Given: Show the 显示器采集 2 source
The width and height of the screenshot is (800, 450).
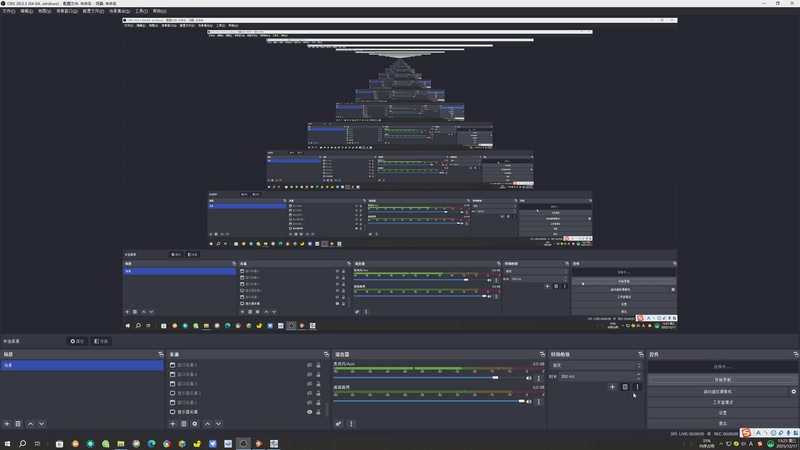Looking at the screenshot, I should coord(309,393).
